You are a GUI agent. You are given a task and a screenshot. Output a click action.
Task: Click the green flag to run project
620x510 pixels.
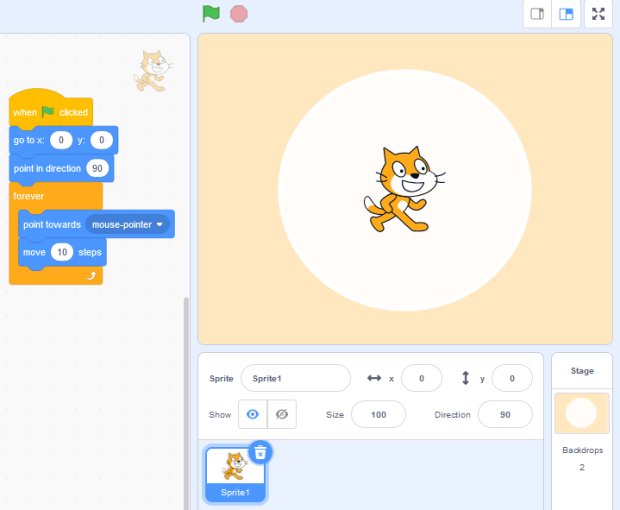tap(210, 14)
